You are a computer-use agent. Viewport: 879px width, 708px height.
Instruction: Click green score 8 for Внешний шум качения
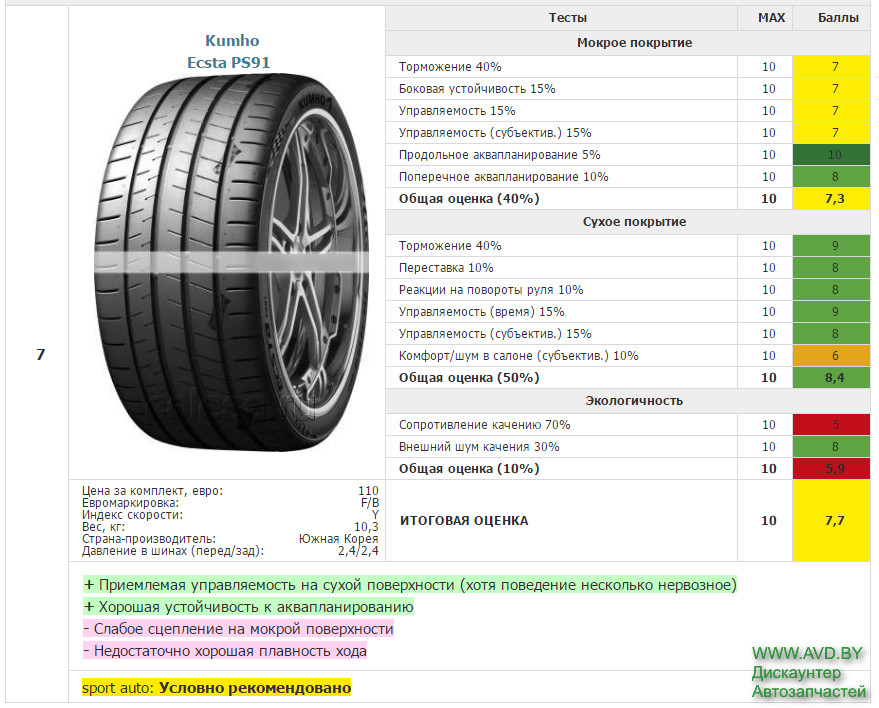831,446
